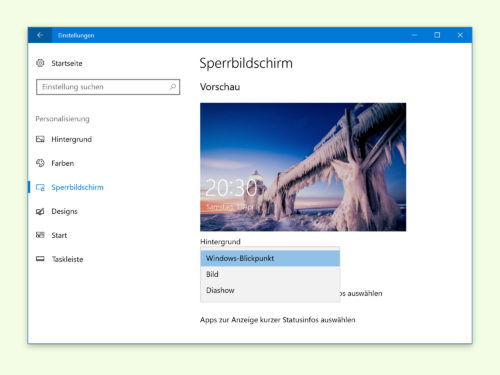Viewport: 500px width, 375px height.
Task: Focus the 'Einstellung suchen' search field
Action: [x=108, y=87]
